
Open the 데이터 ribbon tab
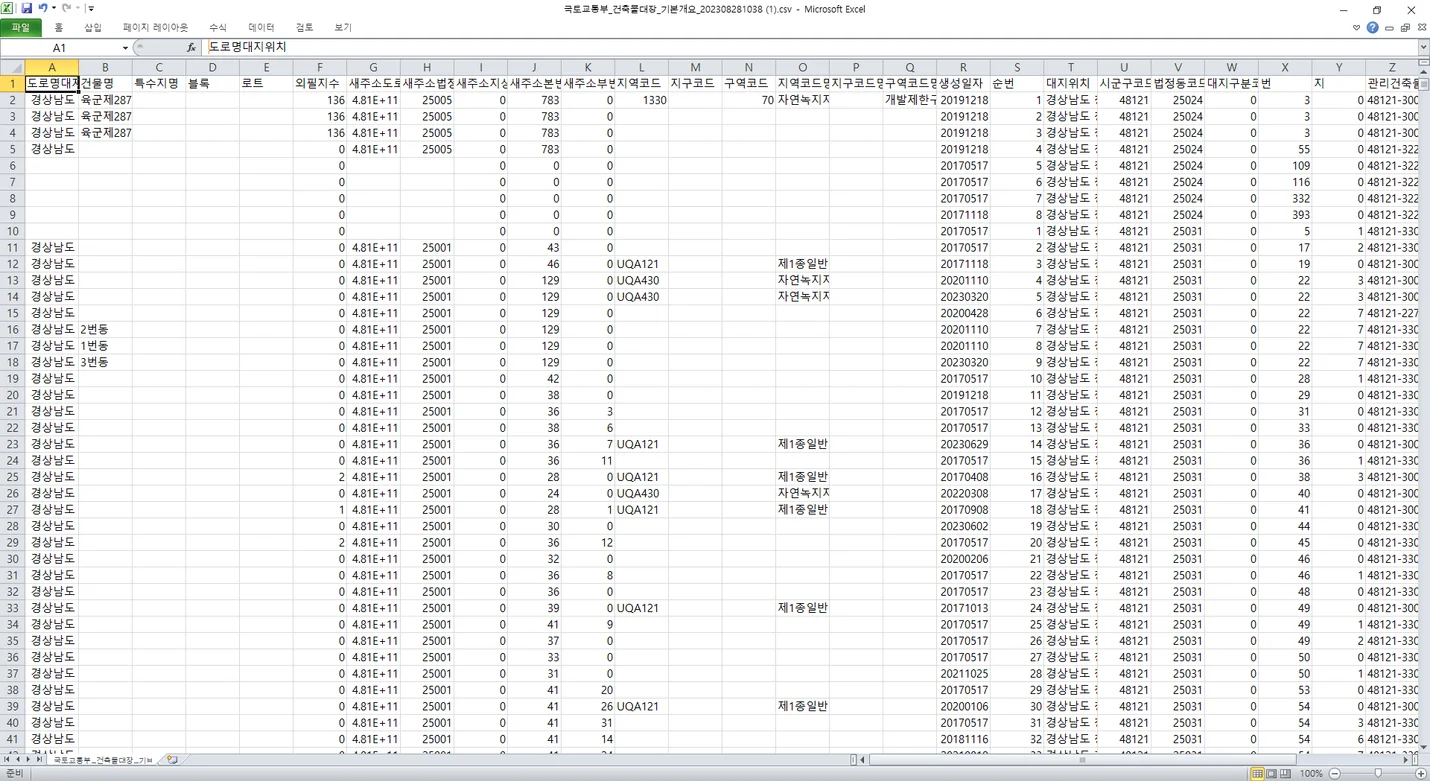click(x=261, y=27)
